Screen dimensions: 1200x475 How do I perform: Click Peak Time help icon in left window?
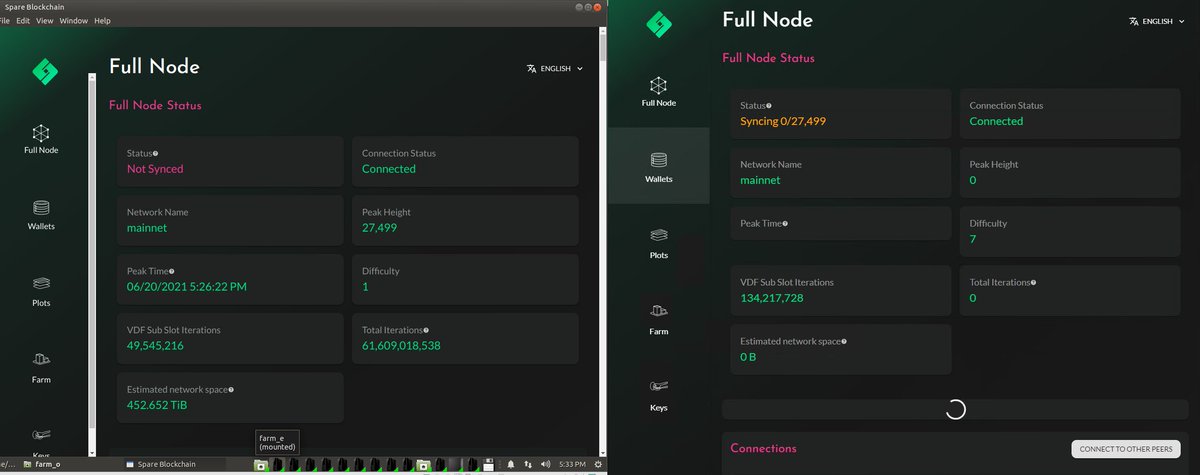coord(173,271)
